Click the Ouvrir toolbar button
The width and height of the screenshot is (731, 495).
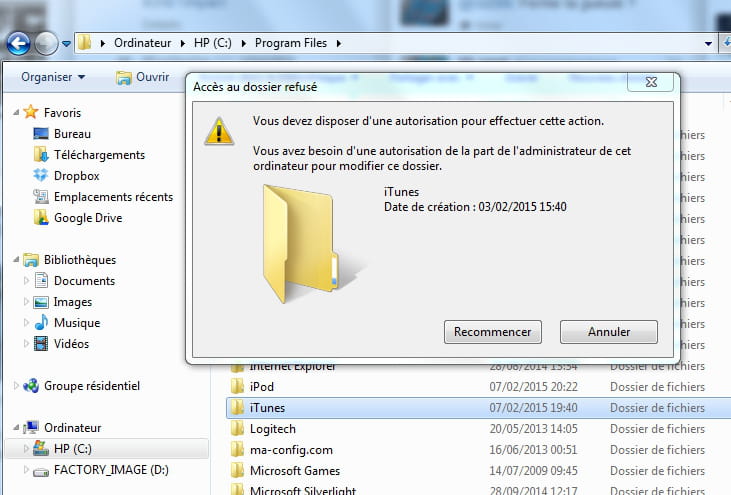click(142, 77)
